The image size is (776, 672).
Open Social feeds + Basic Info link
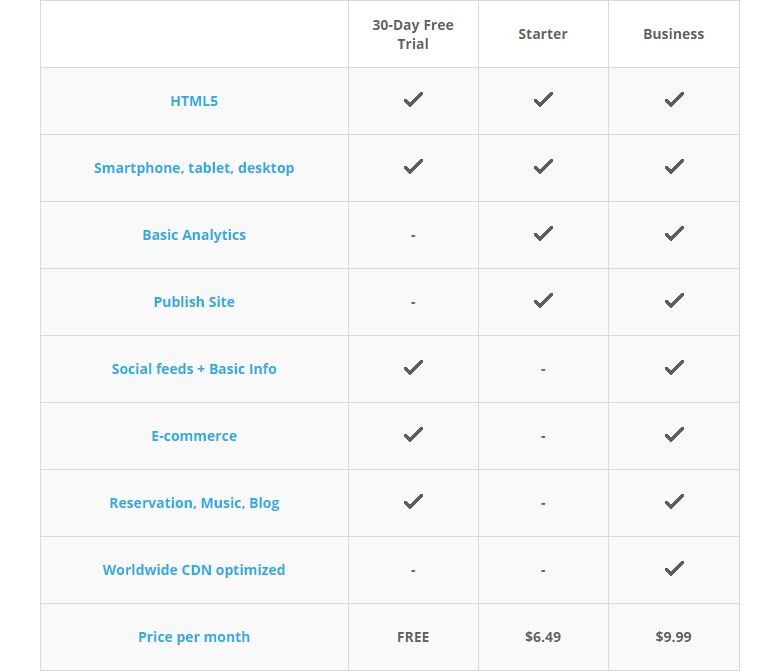click(x=194, y=369)
